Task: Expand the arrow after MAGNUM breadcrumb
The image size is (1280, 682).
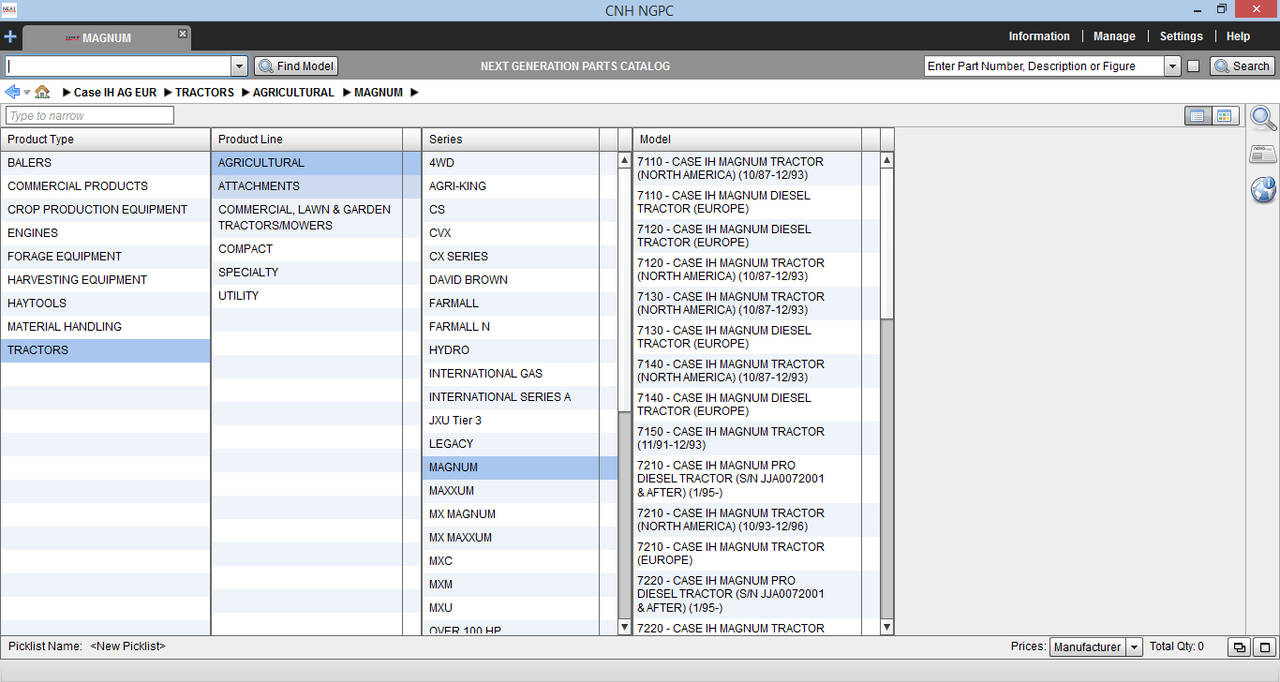Action: [414, 92]
